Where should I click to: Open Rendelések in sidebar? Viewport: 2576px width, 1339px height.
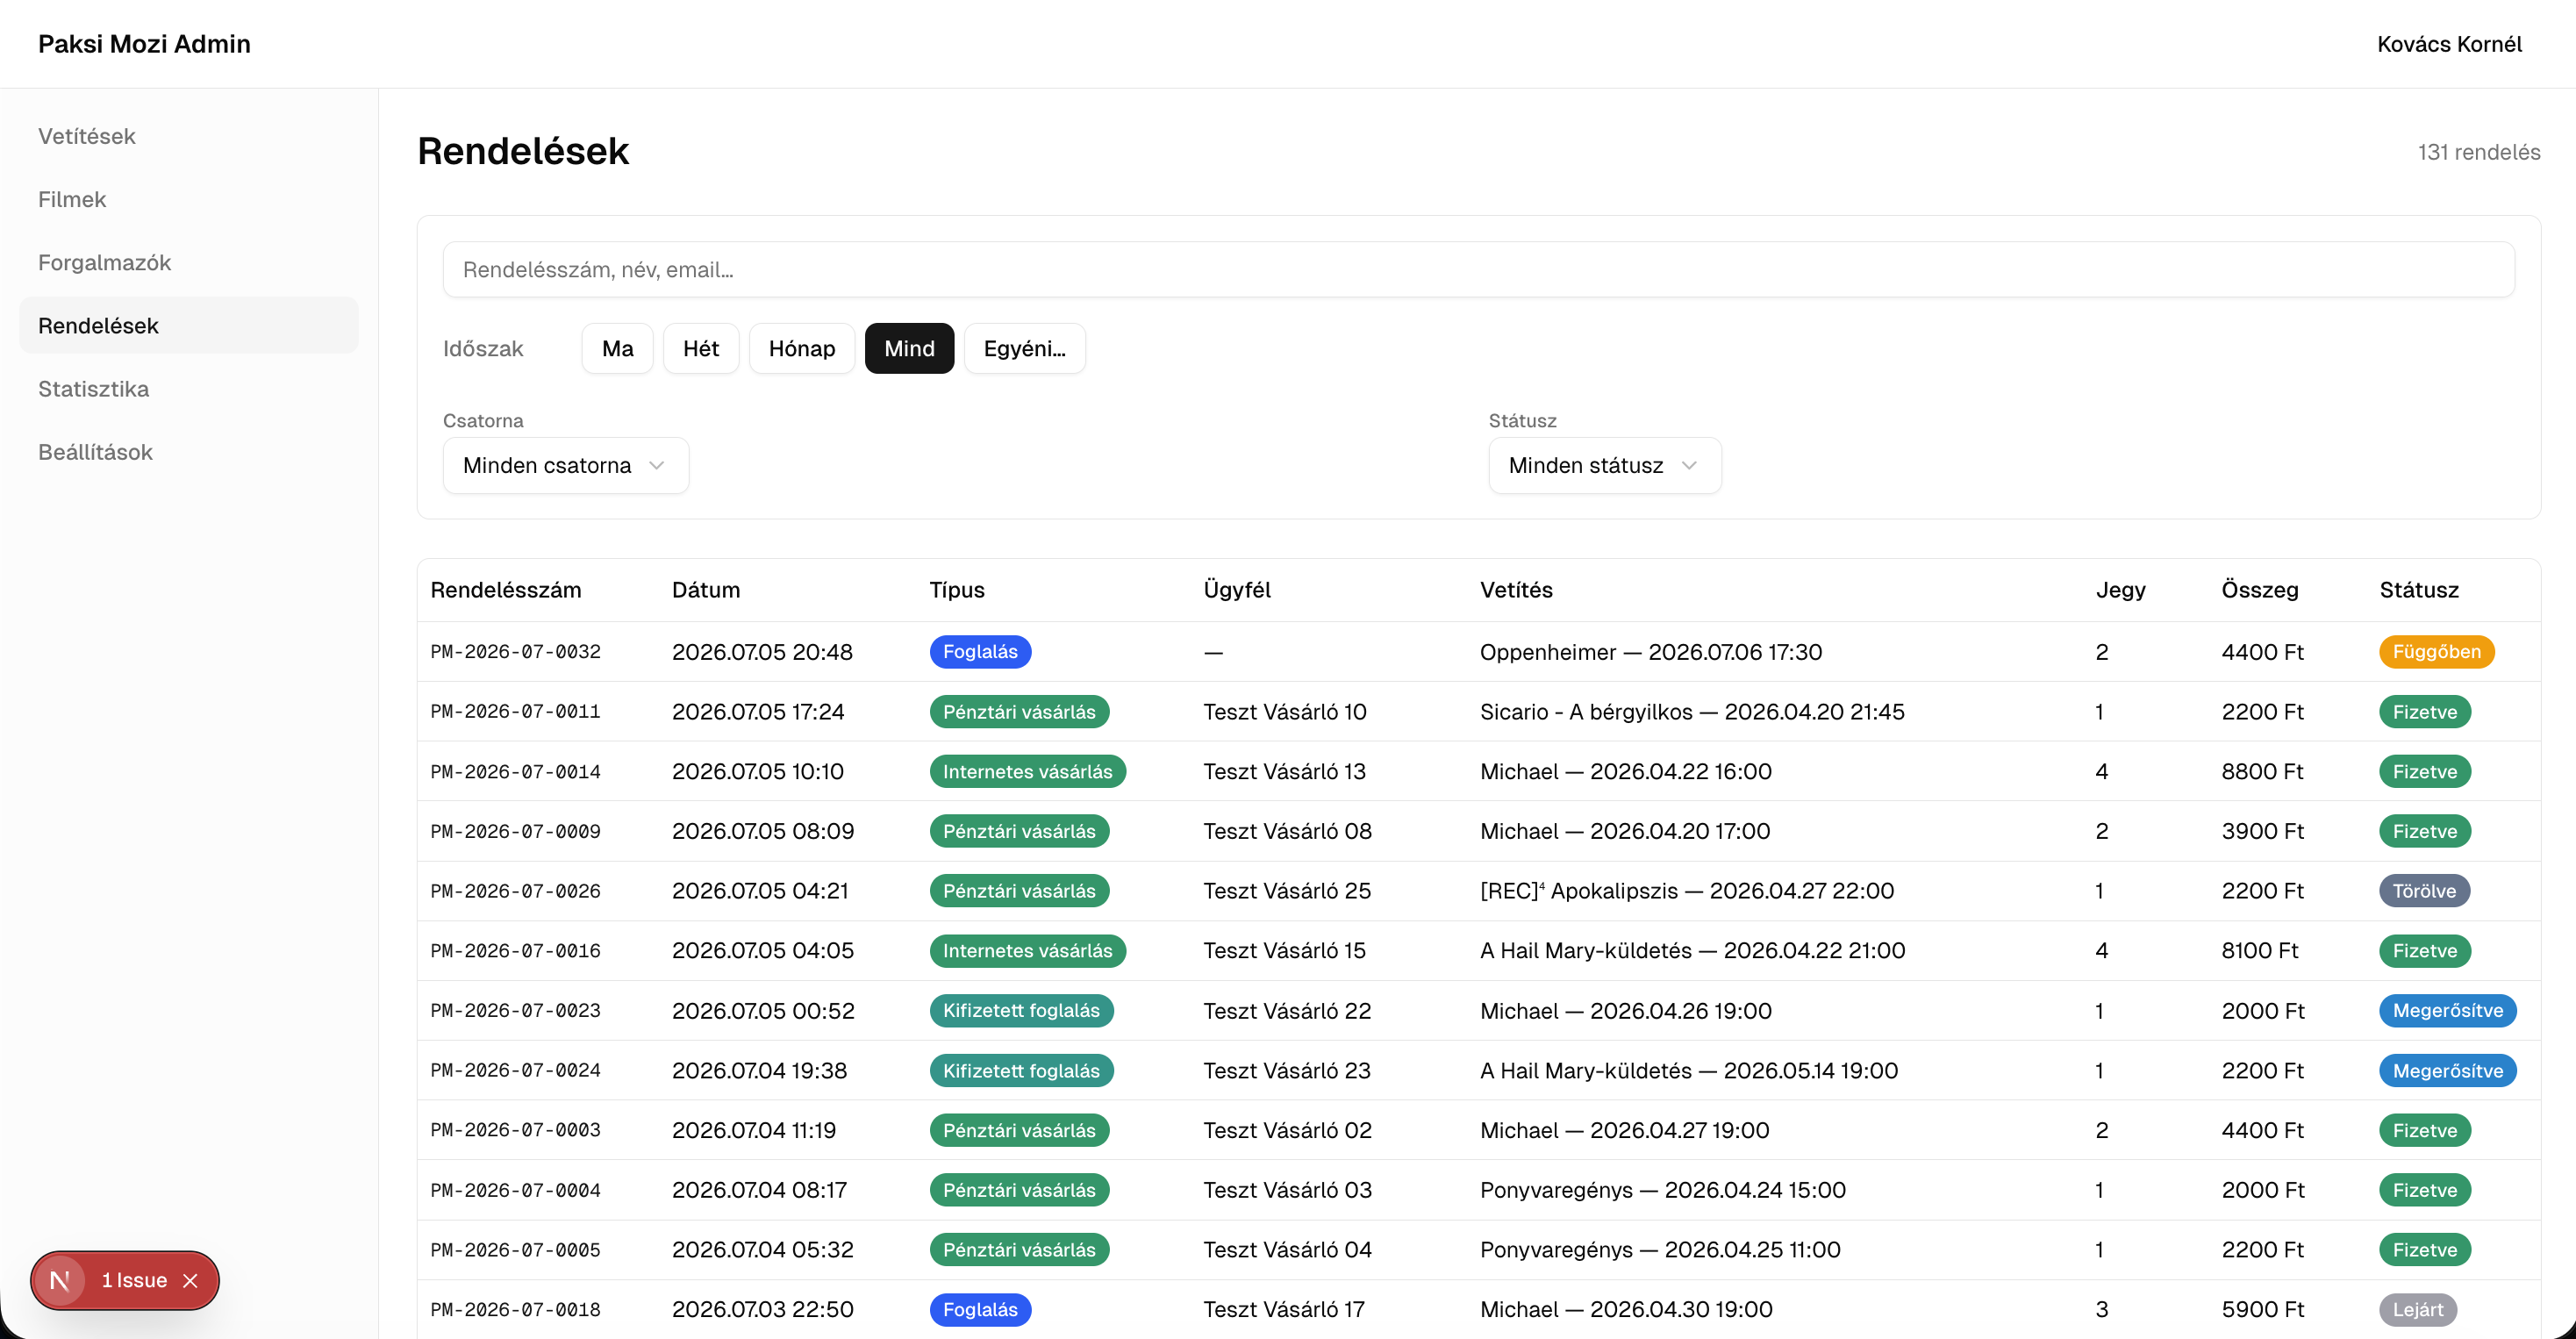tap(188, 325)
